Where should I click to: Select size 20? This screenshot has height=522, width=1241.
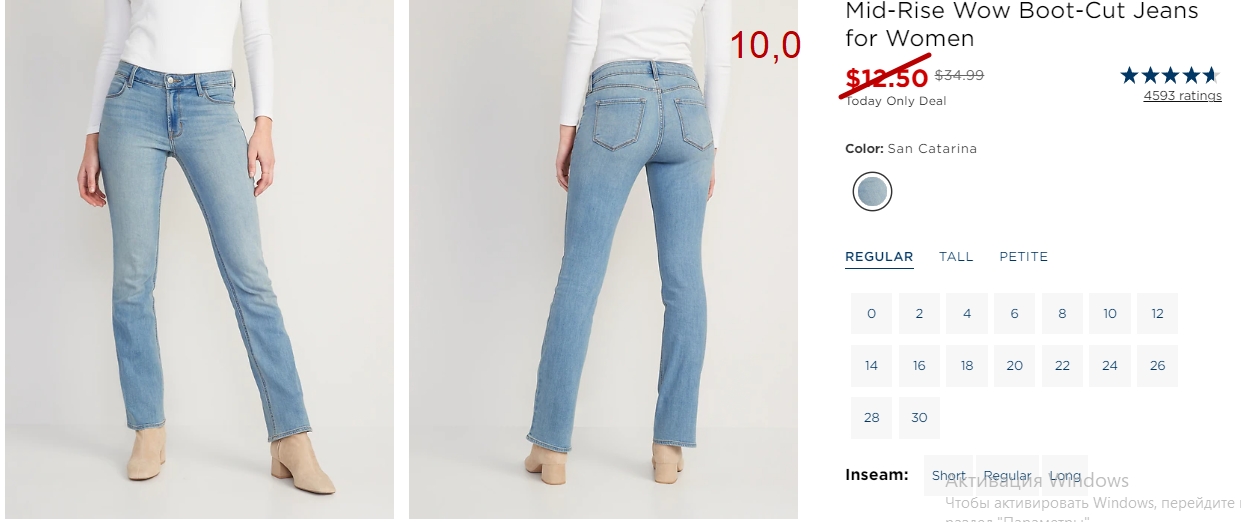click(x=1014, y=366)
